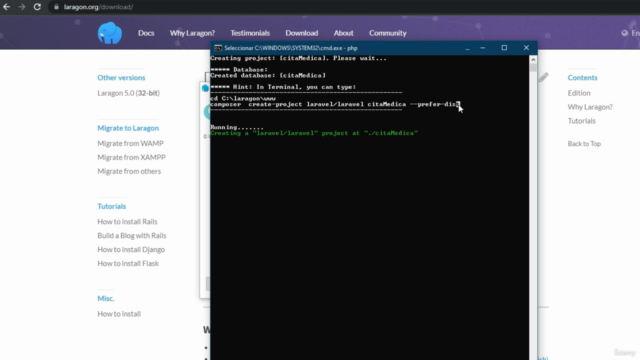Click the 'cd C:\laragon\www' terminal line
Viewport: 640px width, 360px height.
243,98
